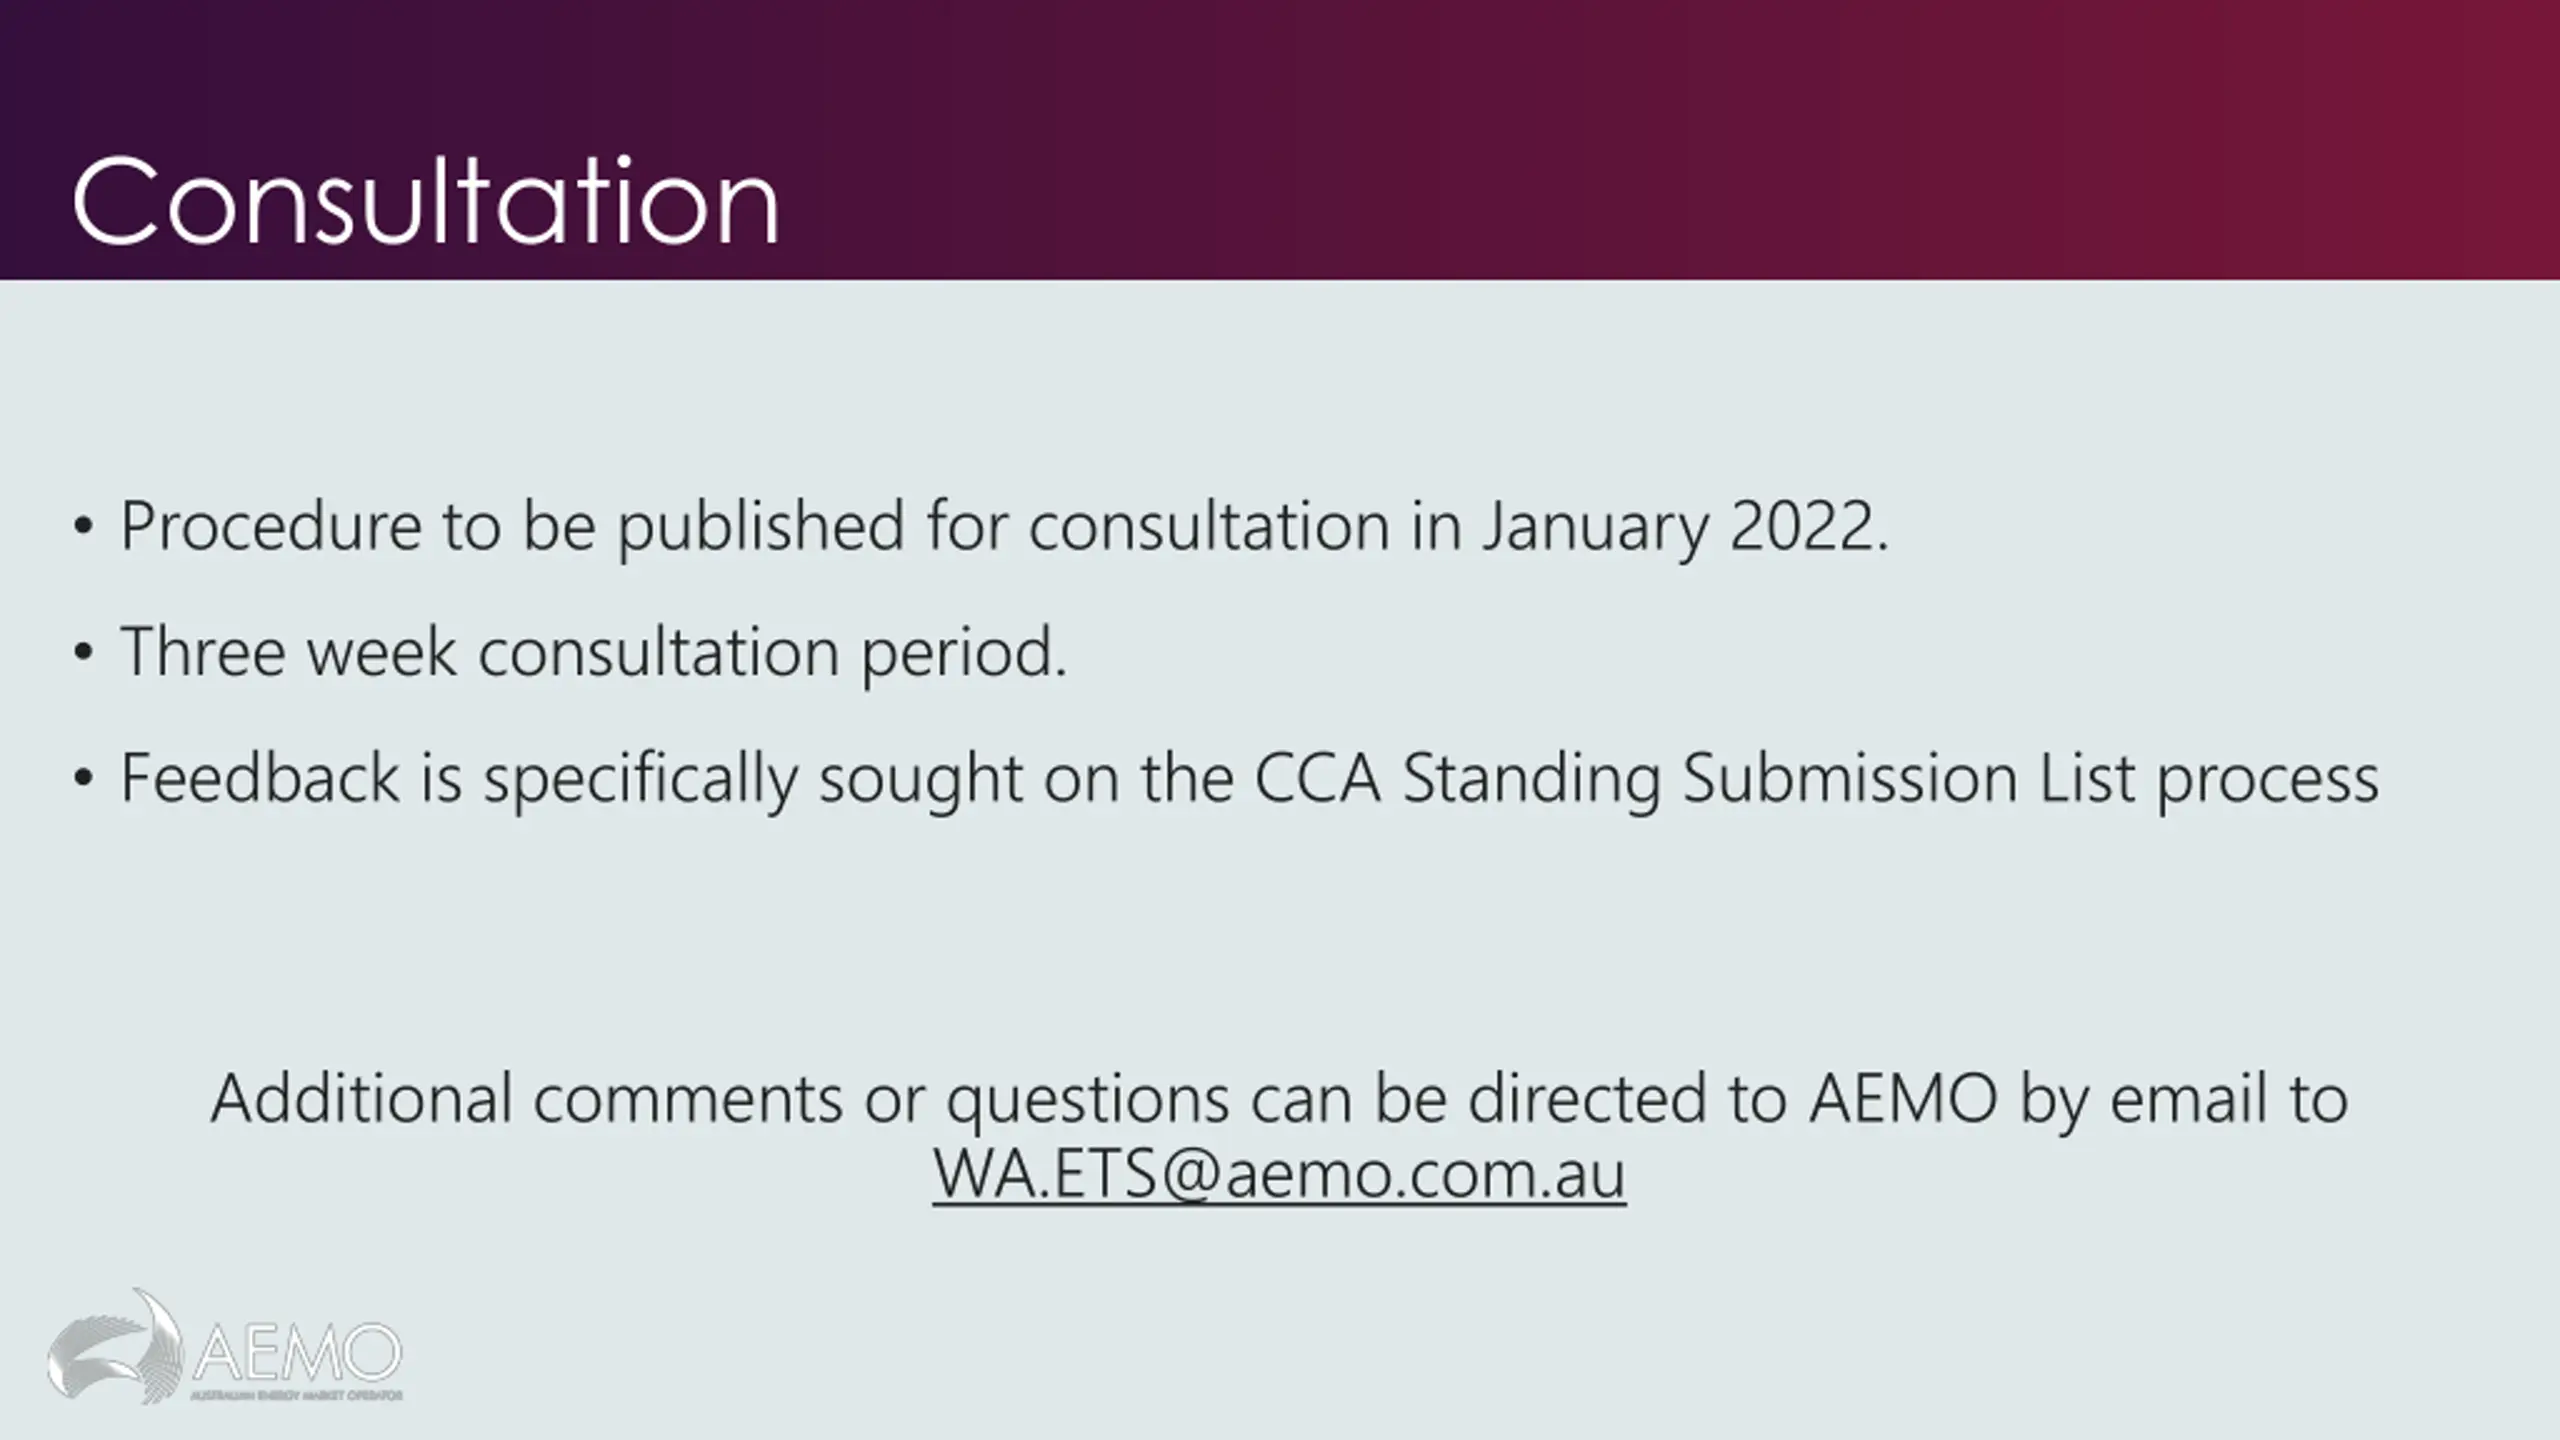Open the WA.ETS@aemo.com.au email link
The height and width of the screenshot is (1440, 2560).
tap(1279, 1173)
